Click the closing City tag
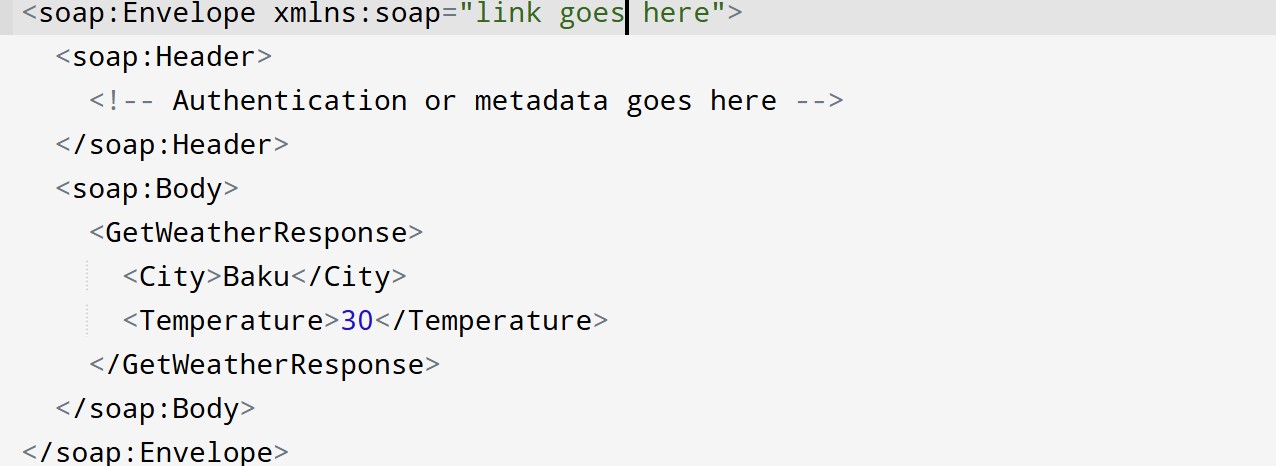Viewport: 1276px width, 466px height. (348, 277)
